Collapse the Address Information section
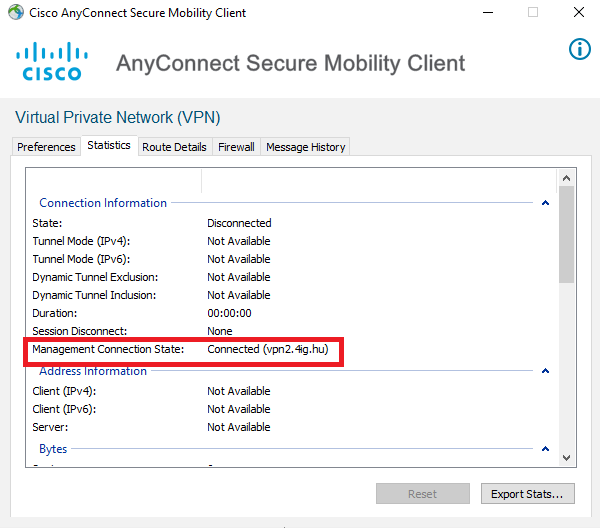 [545, 371]
